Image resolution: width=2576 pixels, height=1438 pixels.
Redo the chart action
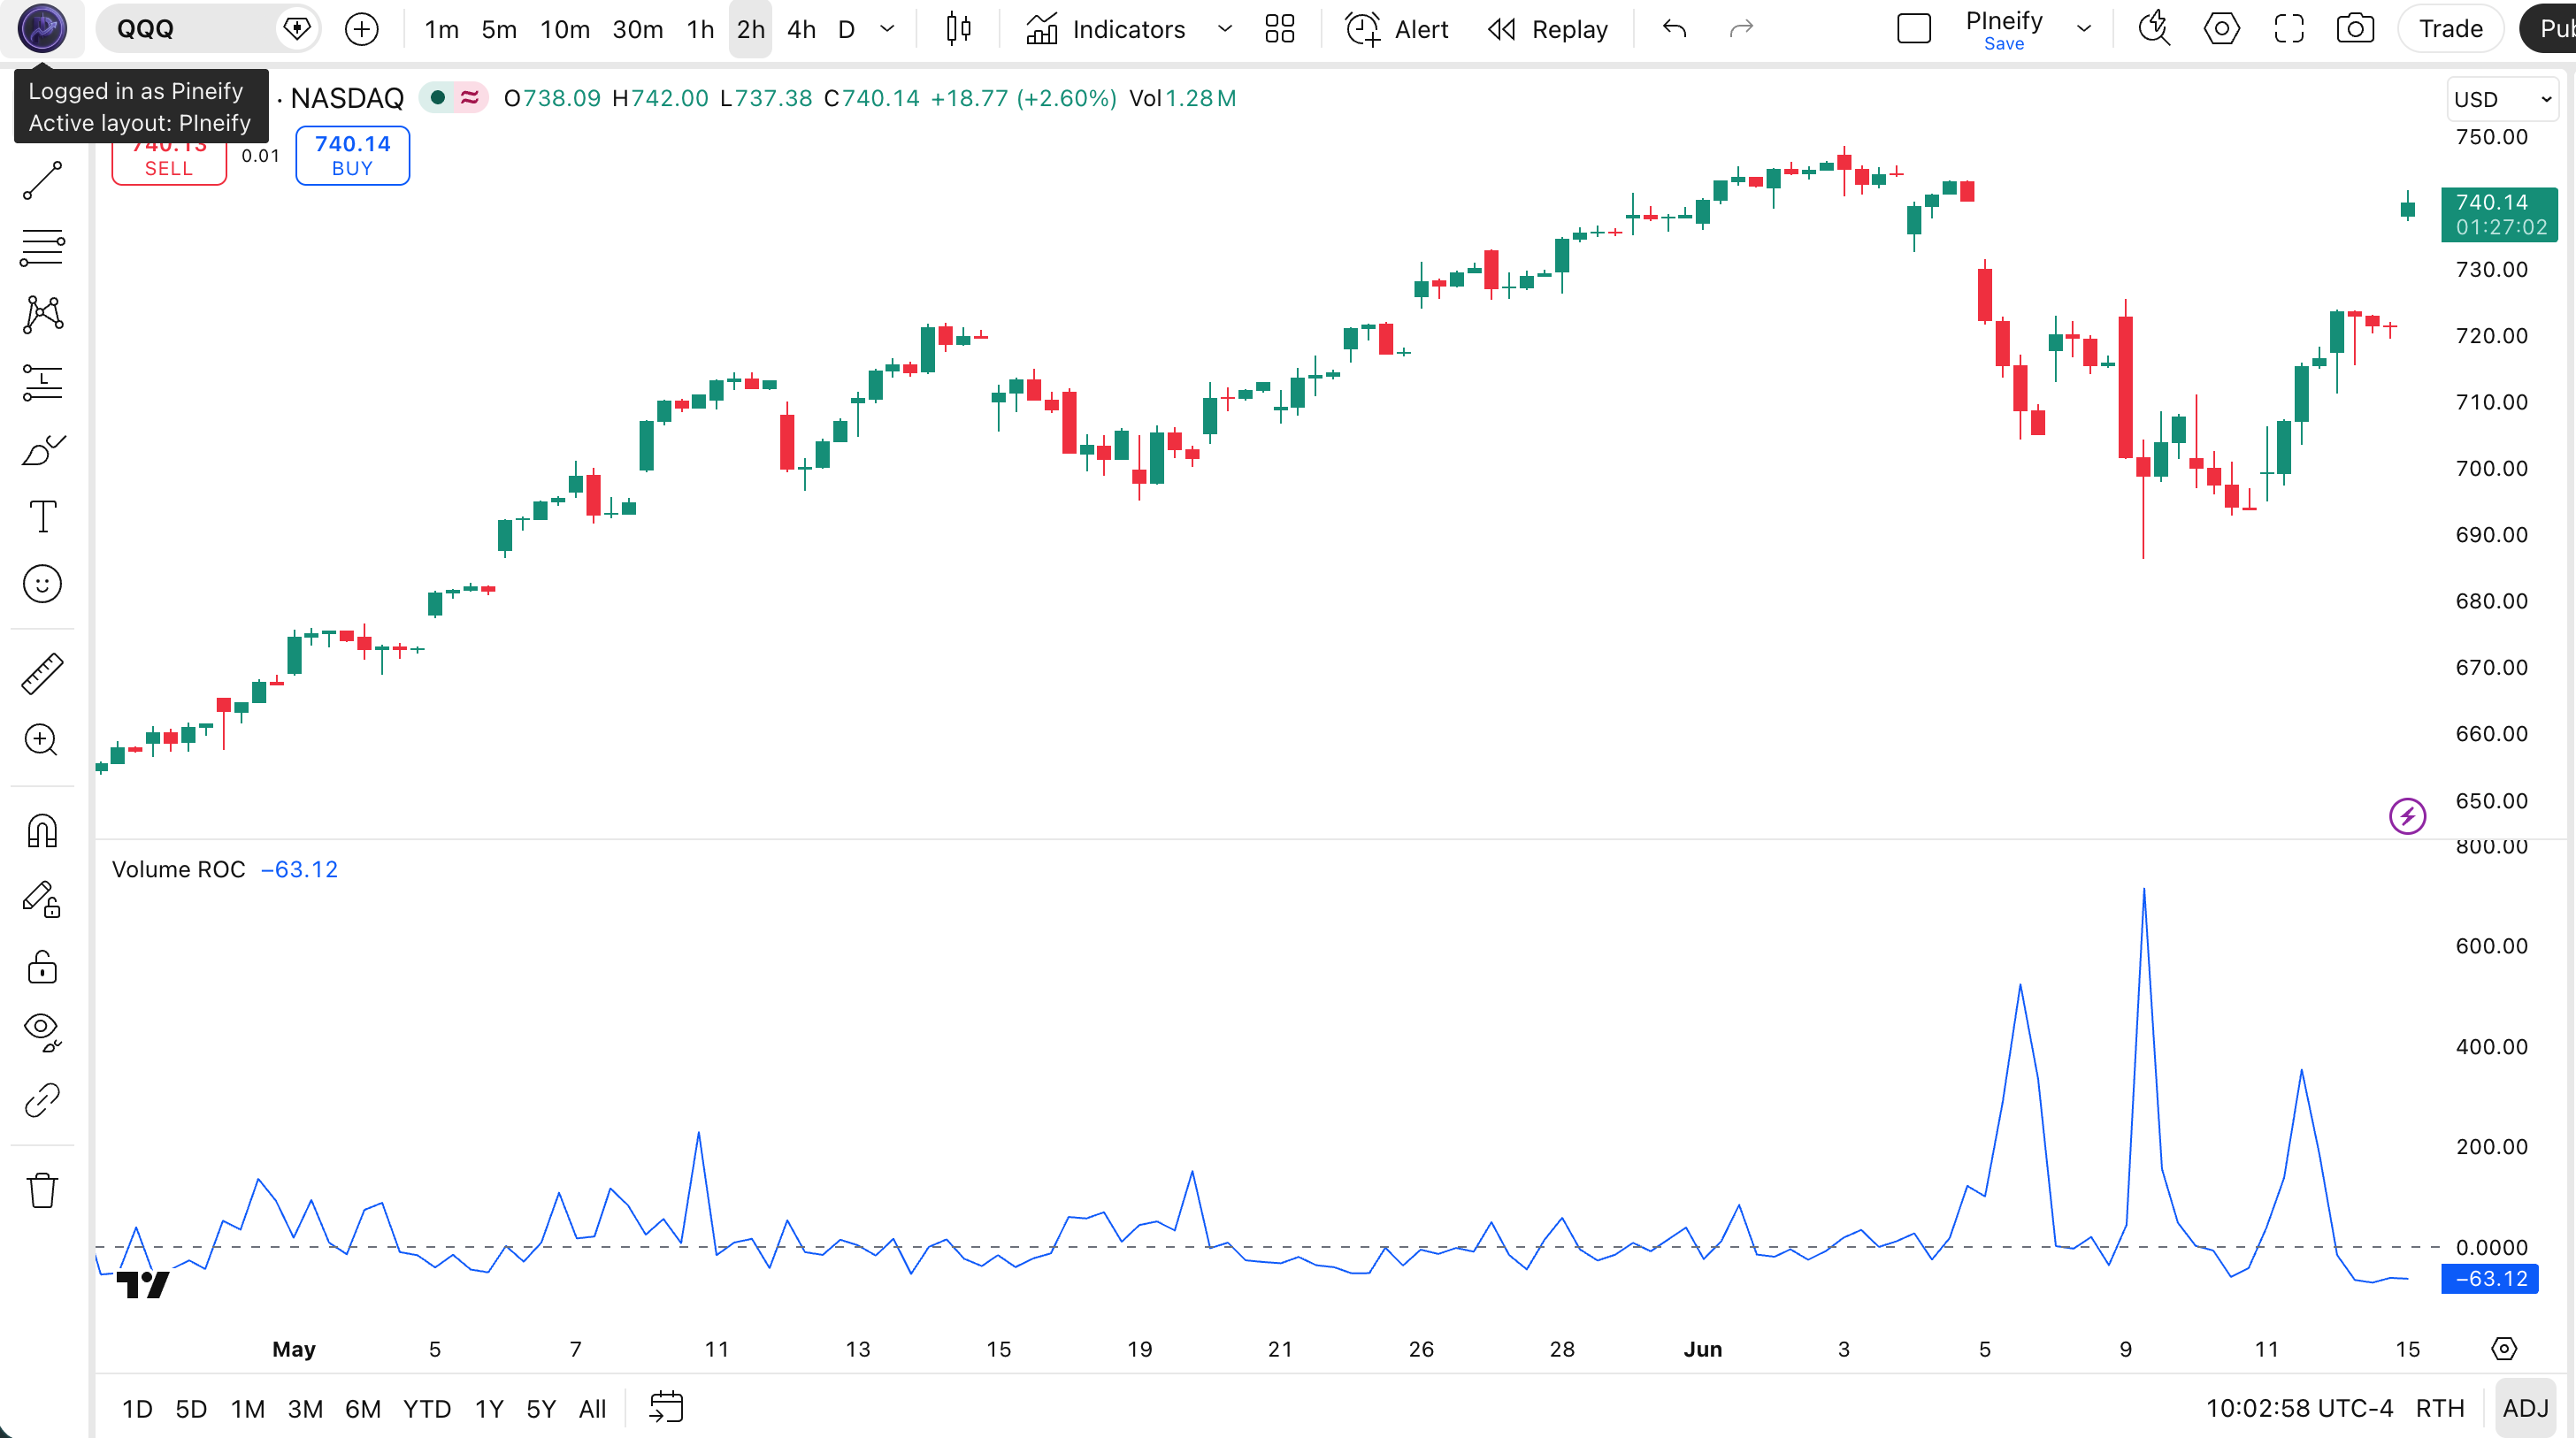click(1742, 29)
